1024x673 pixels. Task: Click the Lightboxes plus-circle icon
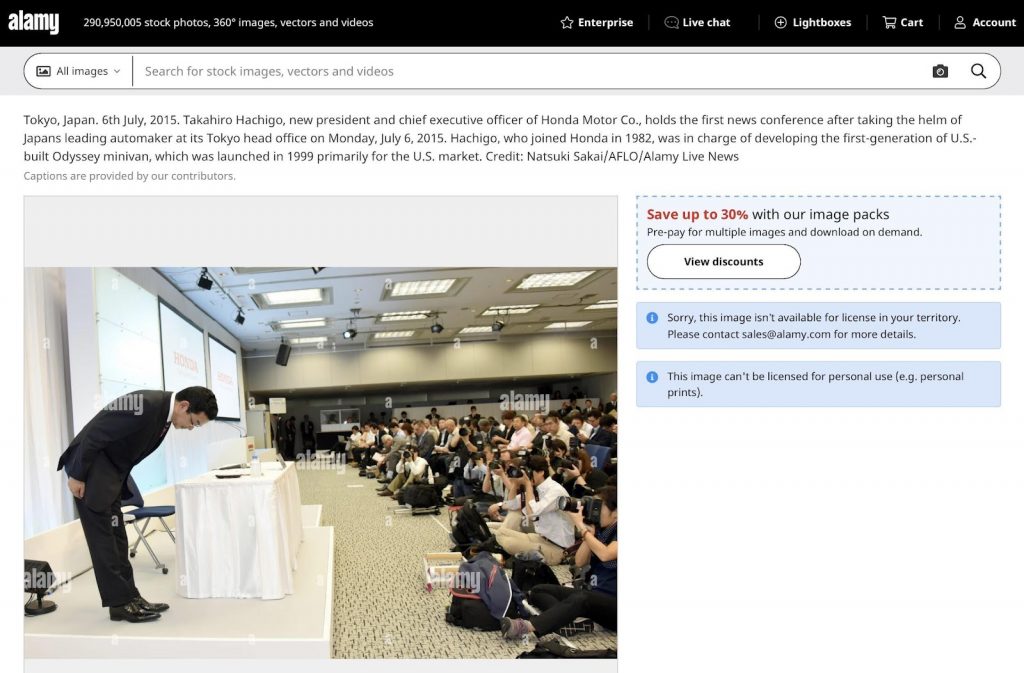coord(780,22)
